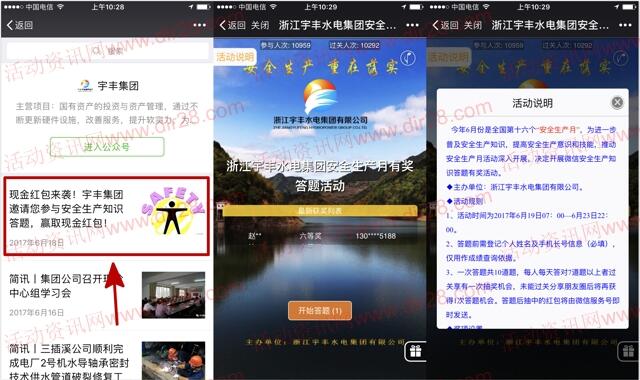Tap 开始答题 (1) button
The width and height of the screenshot is (640, 380).
point(320,311)
